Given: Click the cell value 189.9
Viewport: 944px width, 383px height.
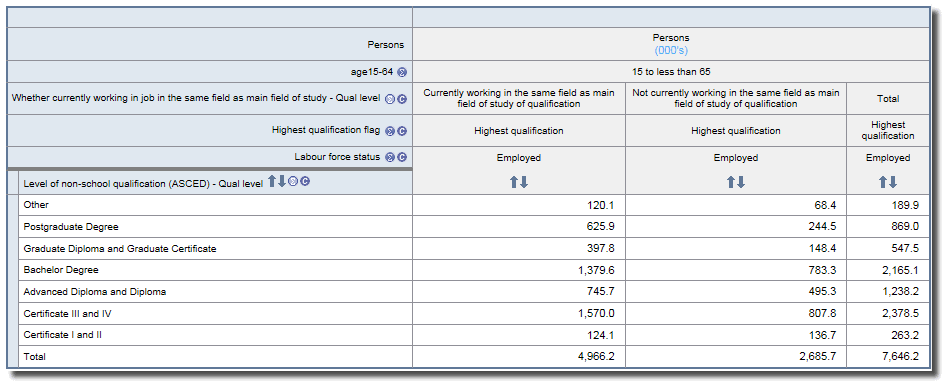Looking at the screenshot, I should tap(905, 205).
